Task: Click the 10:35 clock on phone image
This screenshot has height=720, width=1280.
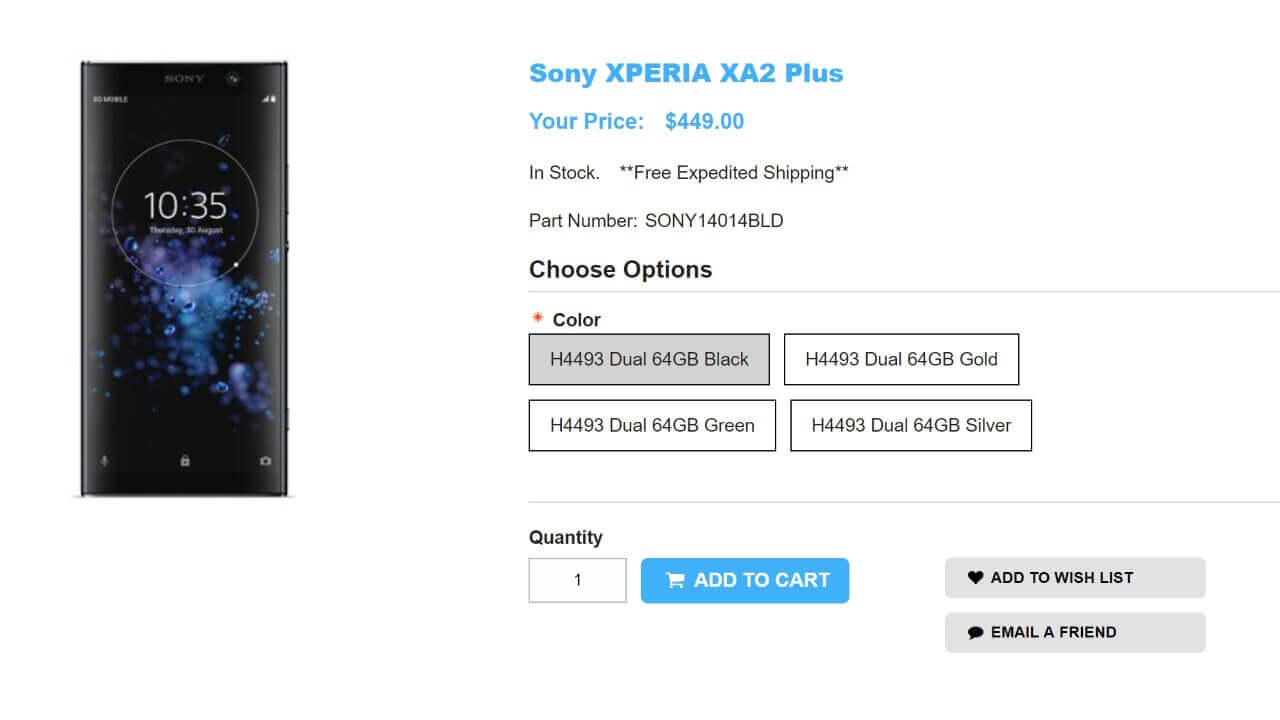Action: coord(185,206)
